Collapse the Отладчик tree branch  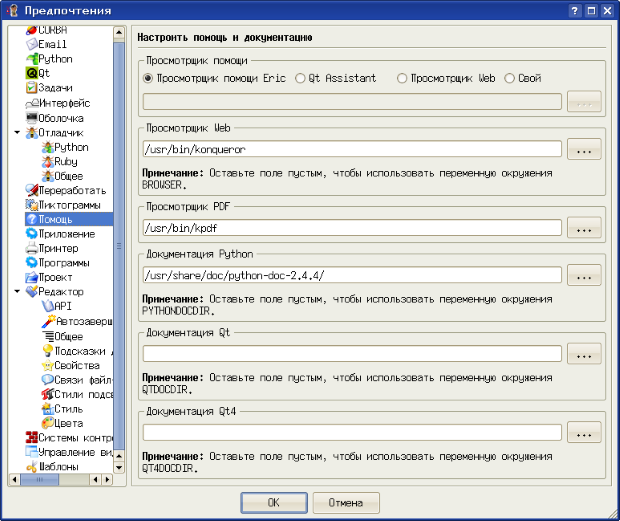[x=17, y=132]
